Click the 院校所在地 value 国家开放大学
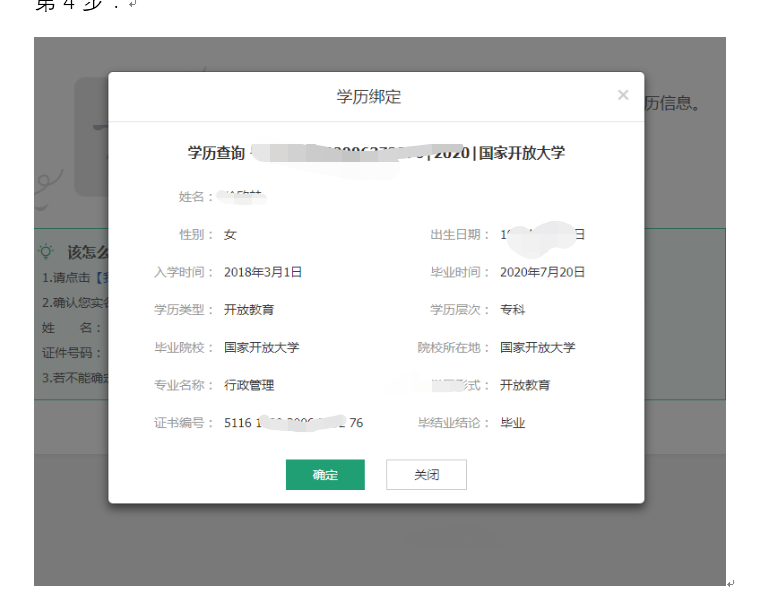This screenshot has height=605, width=770. (x=538, y=348)
